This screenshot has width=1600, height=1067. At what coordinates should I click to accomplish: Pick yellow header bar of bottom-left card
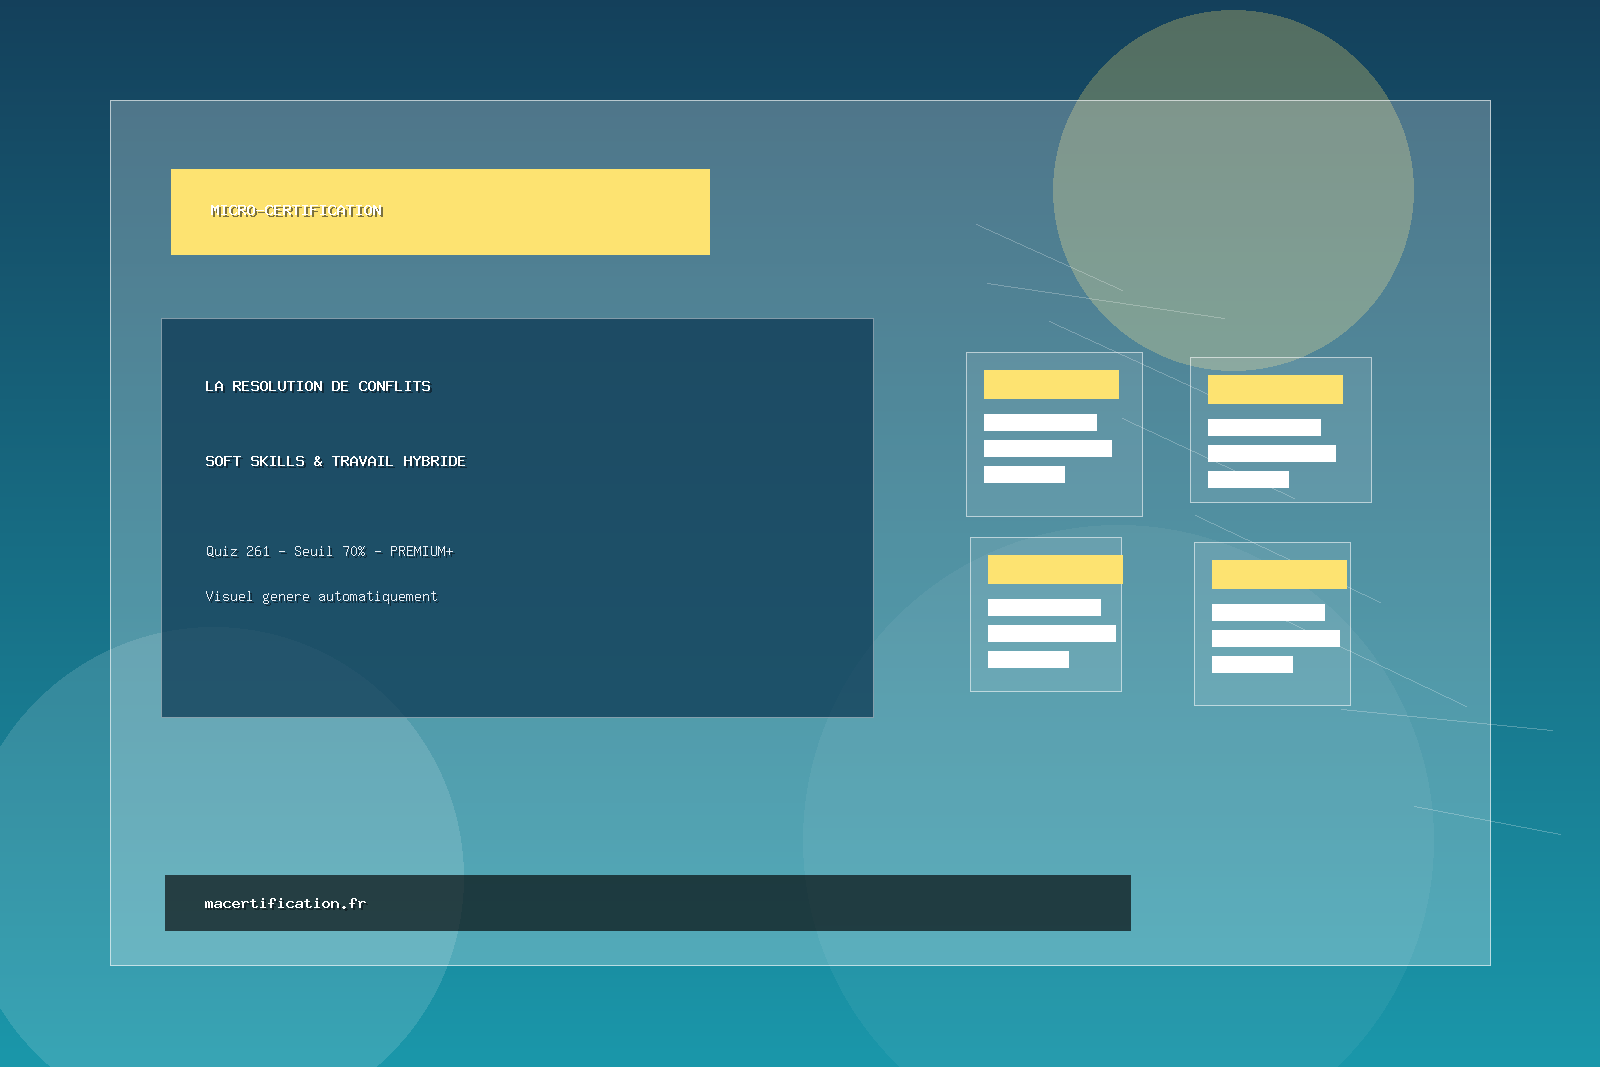coord(1055,569)
